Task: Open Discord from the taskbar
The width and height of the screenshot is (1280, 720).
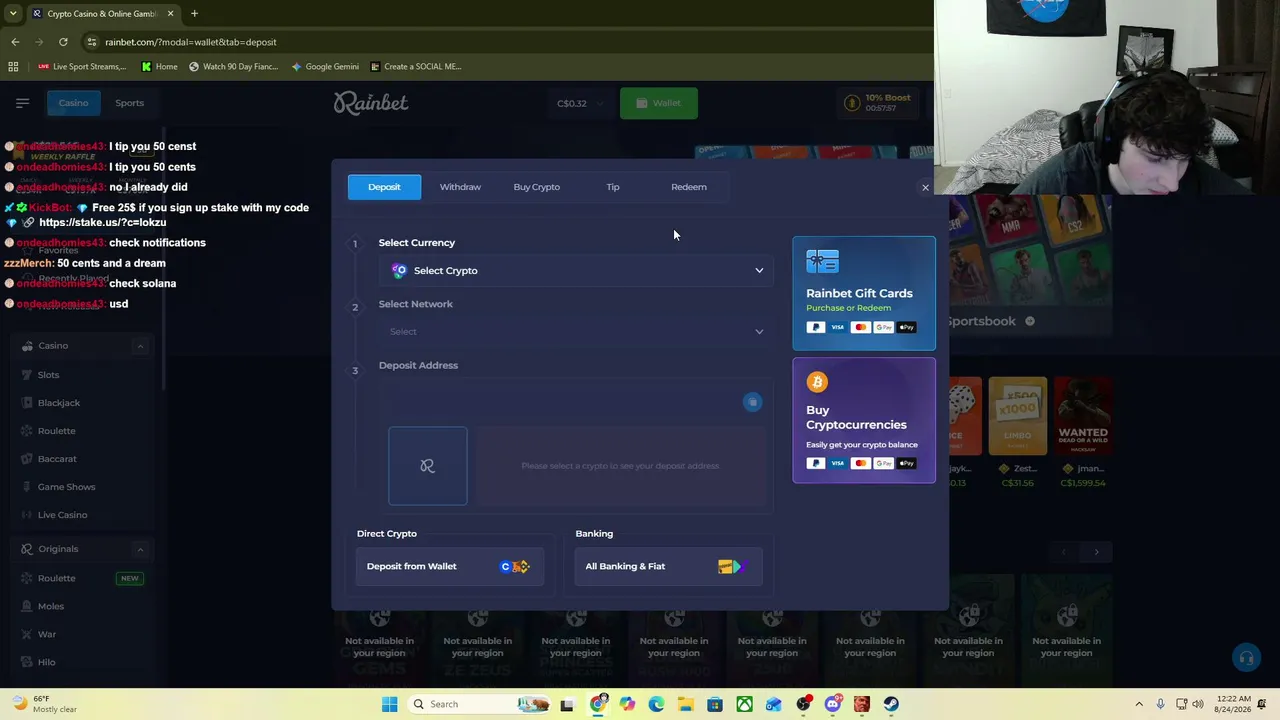Action: [x=832, y=704]
